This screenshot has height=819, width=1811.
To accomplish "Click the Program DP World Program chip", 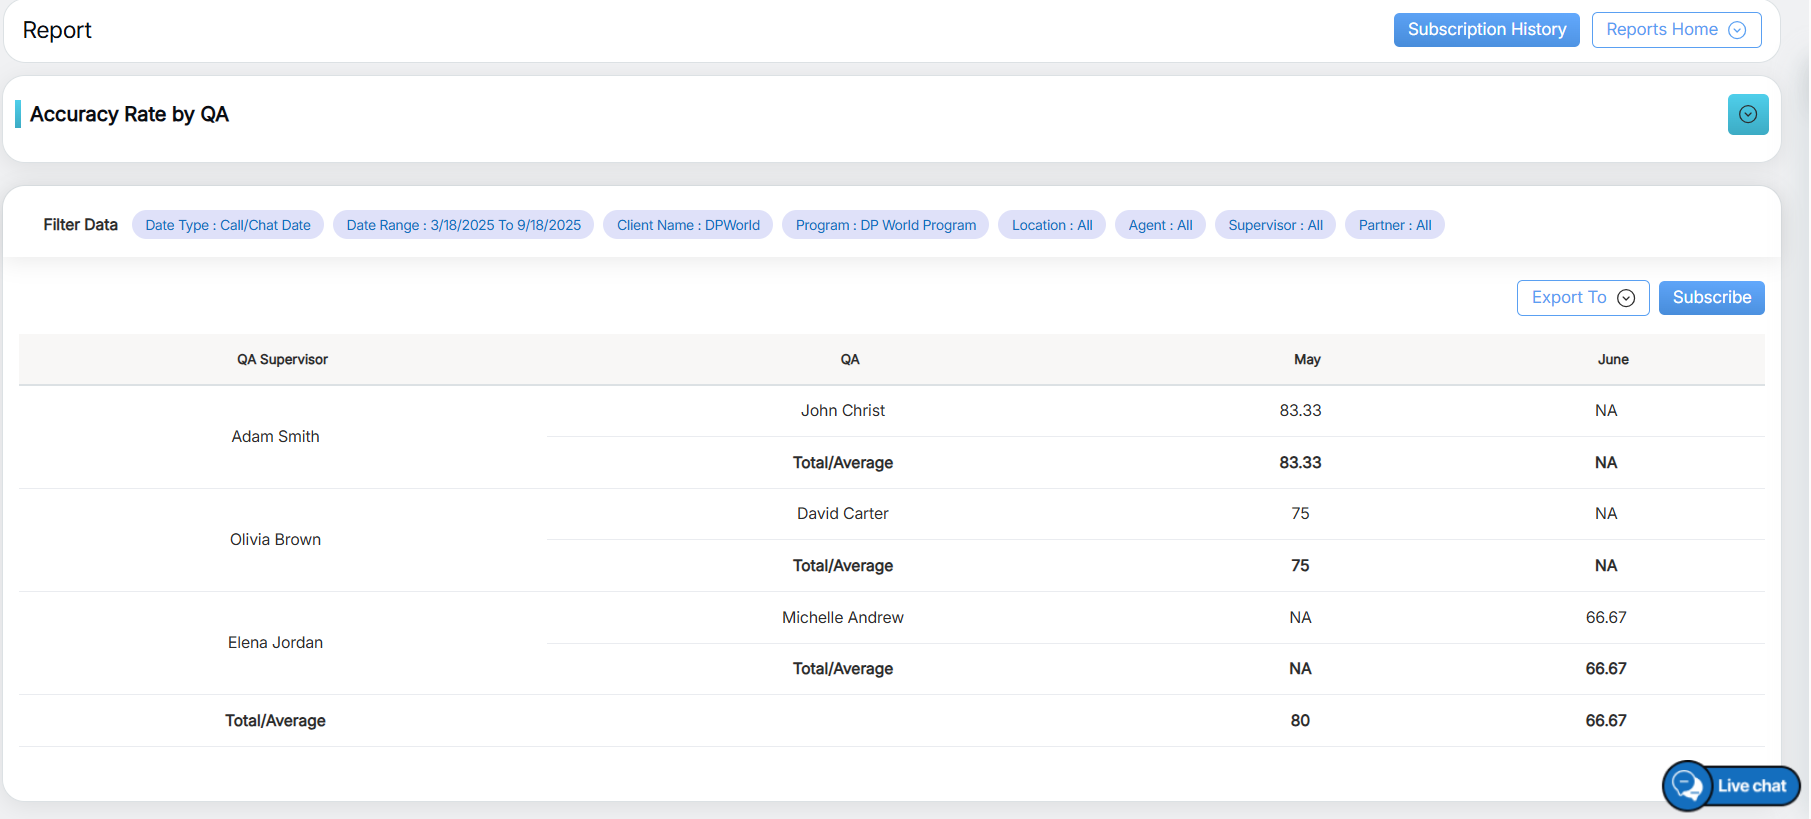I will [885, 225].
